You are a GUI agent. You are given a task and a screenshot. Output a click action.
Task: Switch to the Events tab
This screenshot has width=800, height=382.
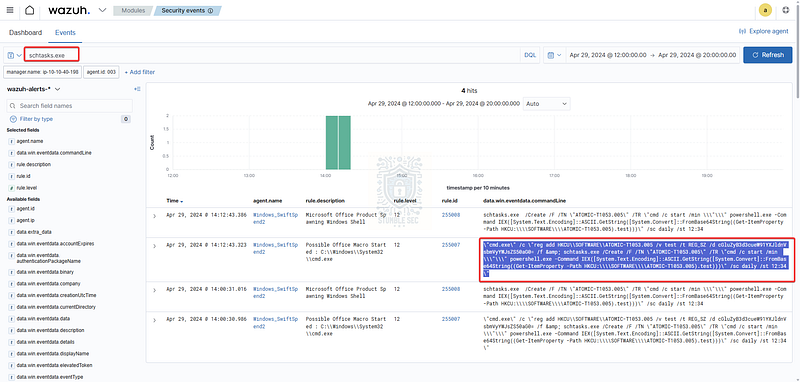tap(65, 32)
